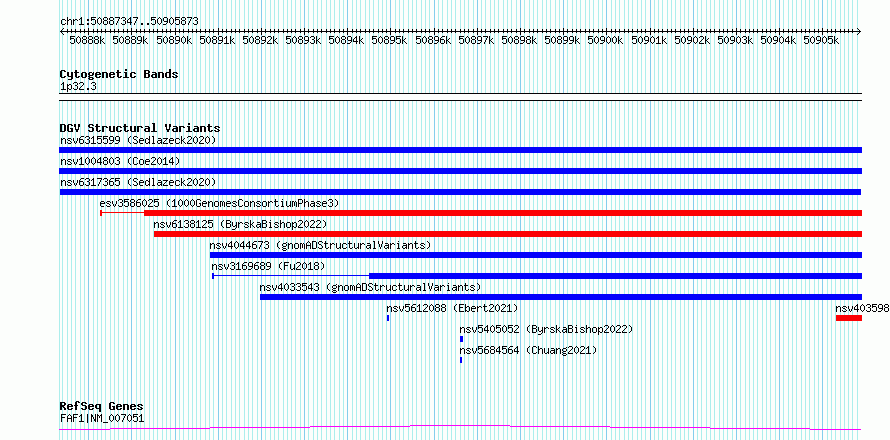Click the 50893k ruler tick label
The width and height of the screenshot is (890, 440).
click(303, 40)
